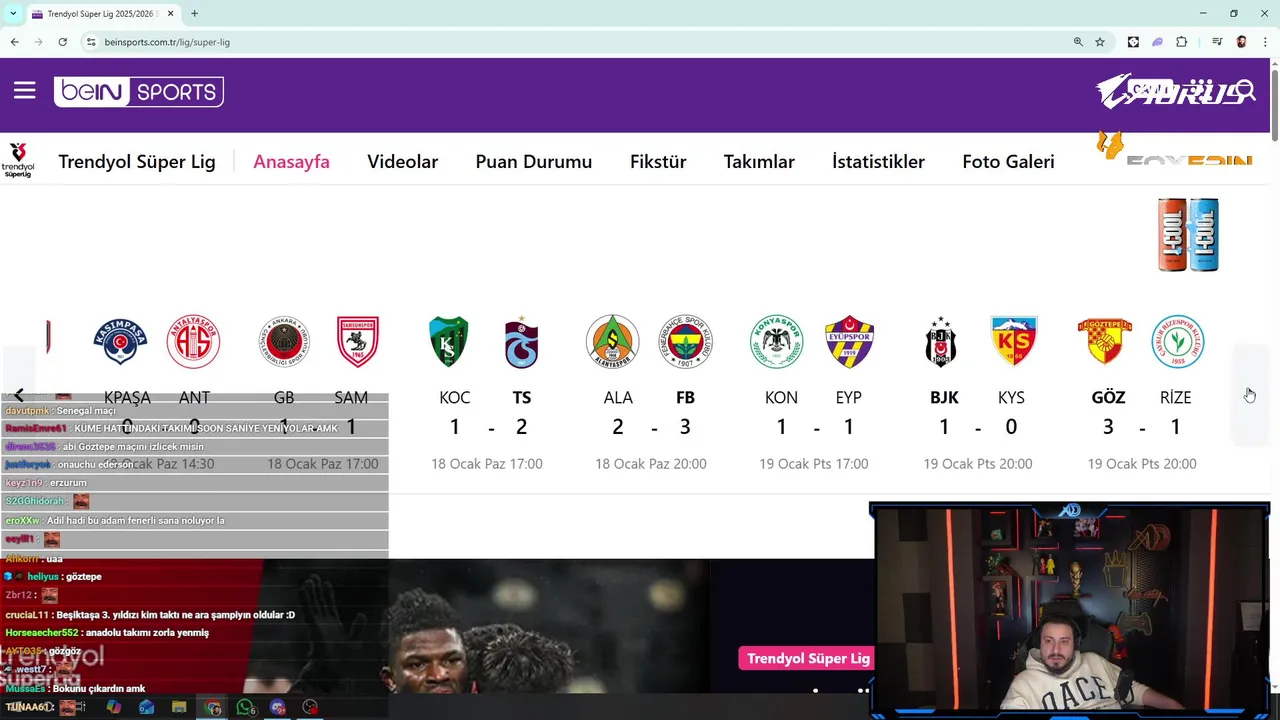1280x720 pixels.
Task: Open site search magnifier in purple header
Action: (1246, 92)
